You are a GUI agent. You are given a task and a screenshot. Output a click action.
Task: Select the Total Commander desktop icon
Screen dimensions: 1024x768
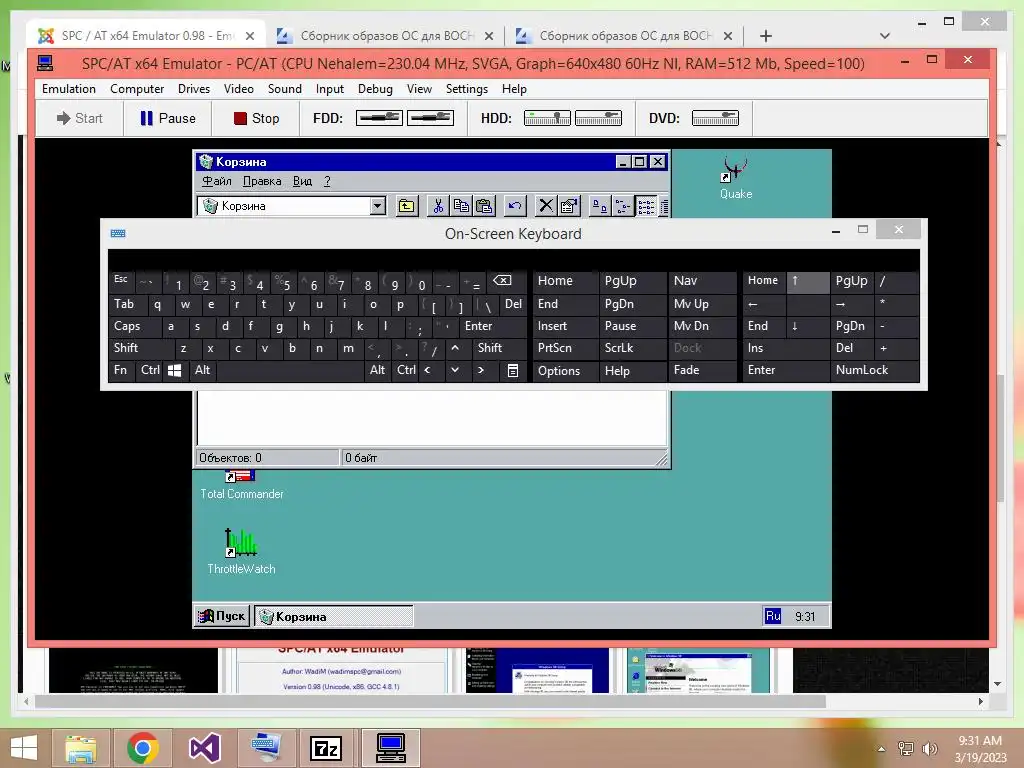pos(242,485)
